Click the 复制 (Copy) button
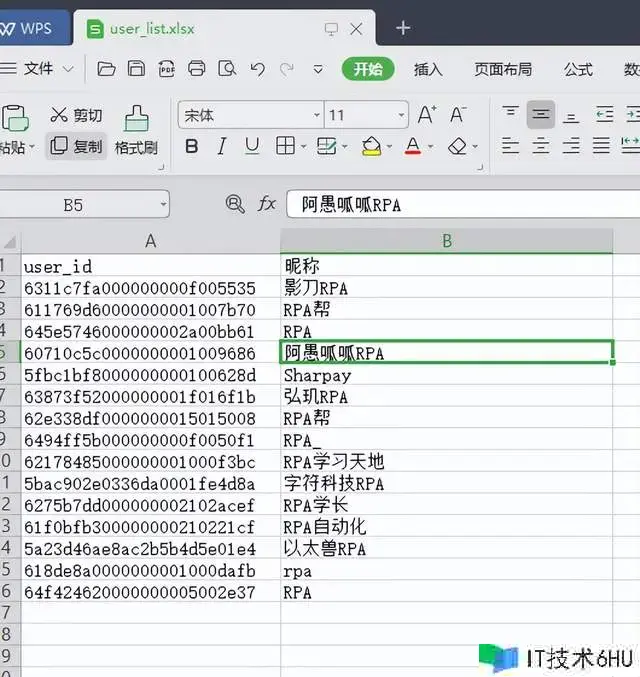The width and height of the screenshot is (640, 677). 77,147
